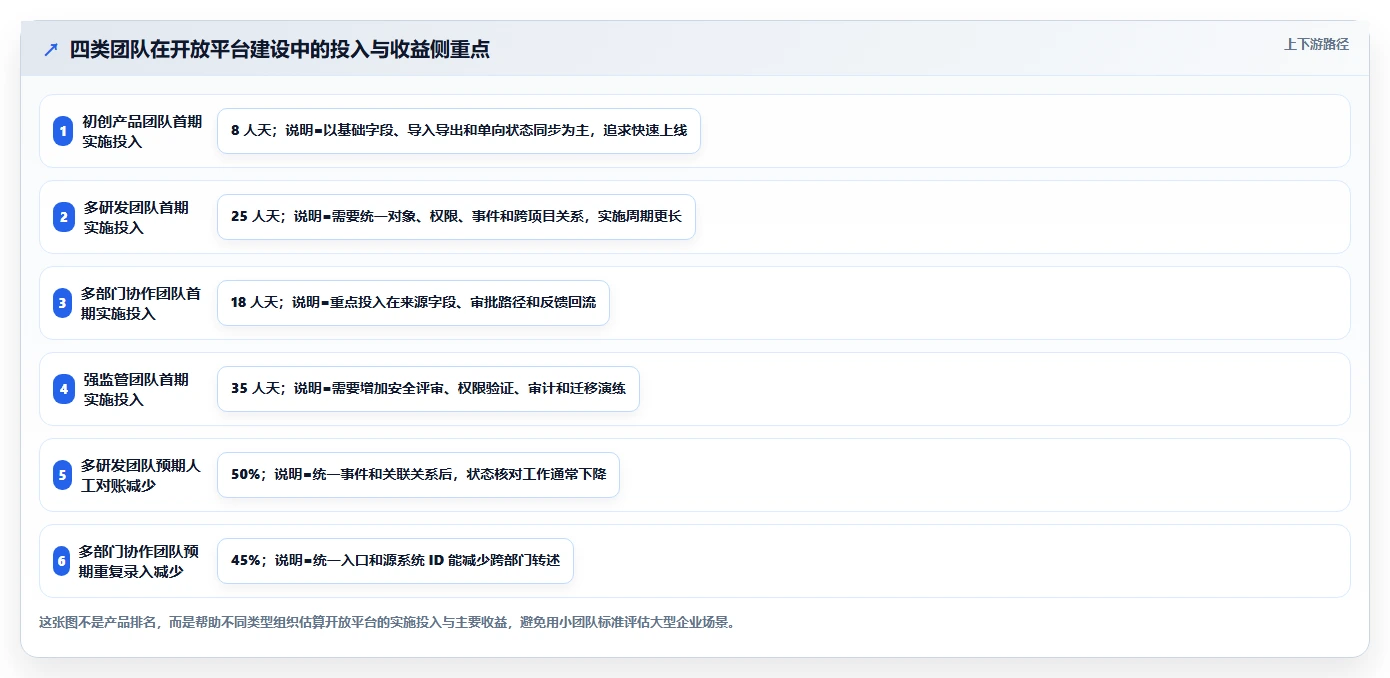Select the 初创产品团队首期实施投入 label

pos(142,131)
